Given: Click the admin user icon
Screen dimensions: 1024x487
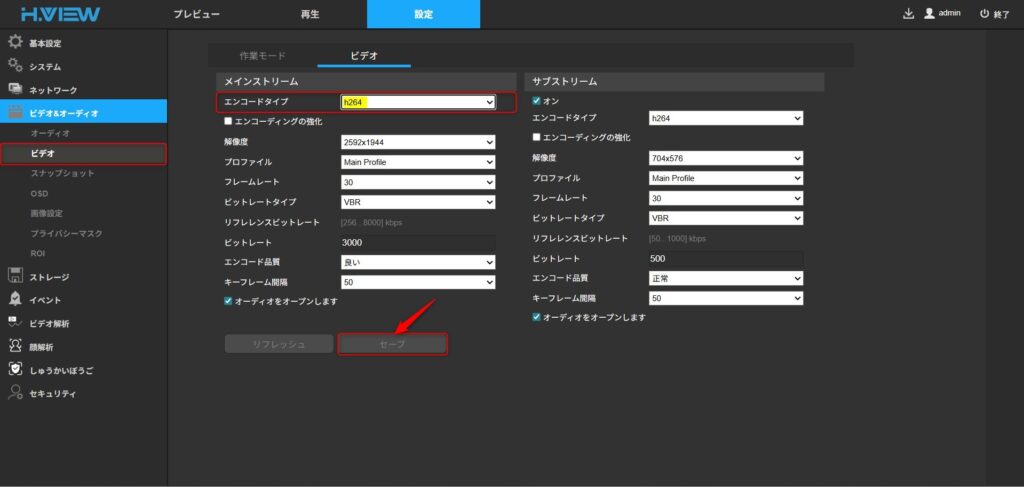Looking at the screenshot, I should pos(929,14).
